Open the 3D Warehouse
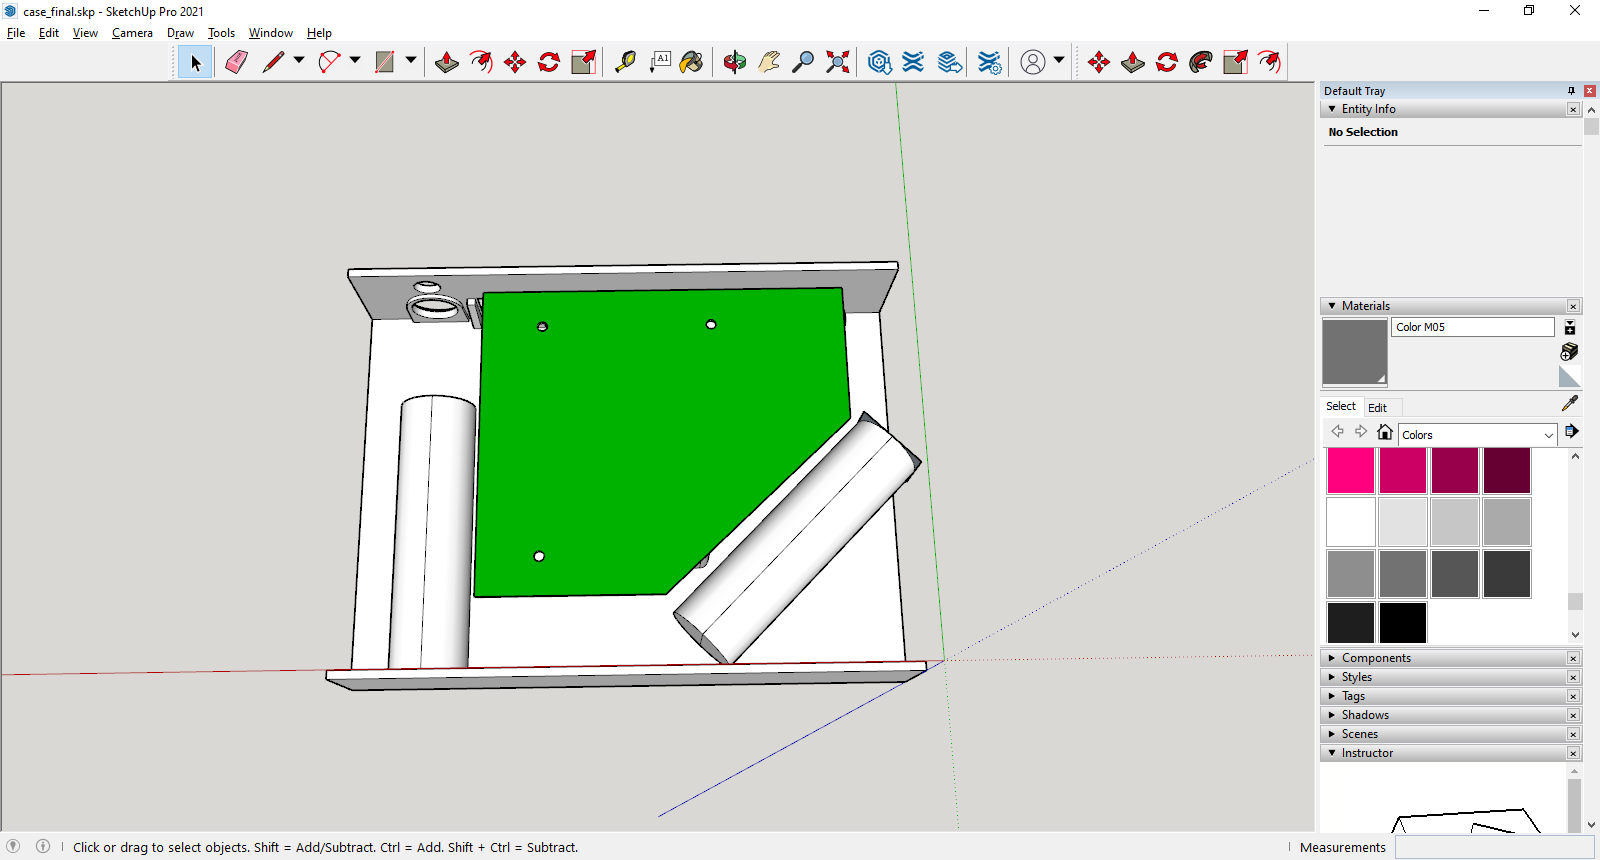1600x860 pixels. [879, 62]
